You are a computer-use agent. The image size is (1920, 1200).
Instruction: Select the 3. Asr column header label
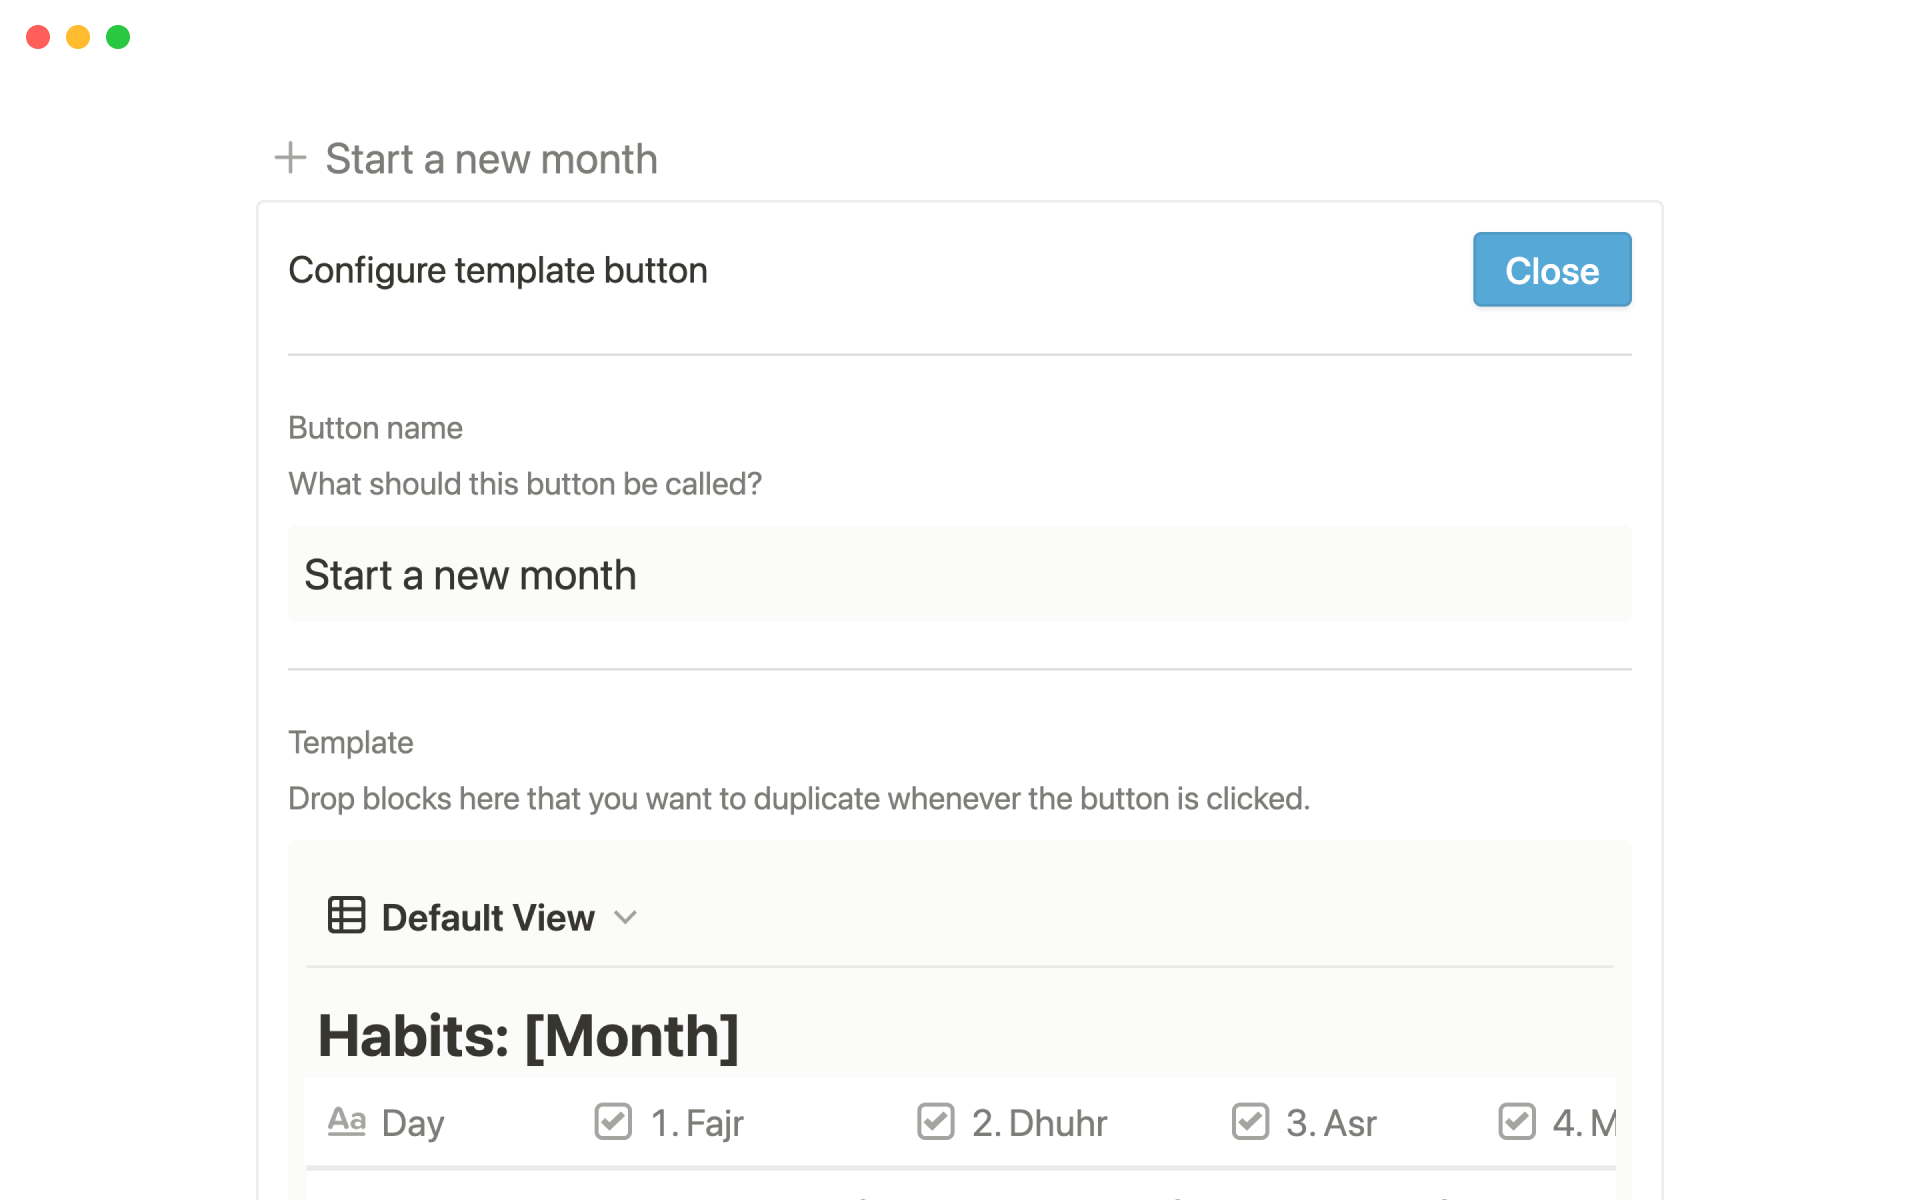(x=1331, y=1123)
